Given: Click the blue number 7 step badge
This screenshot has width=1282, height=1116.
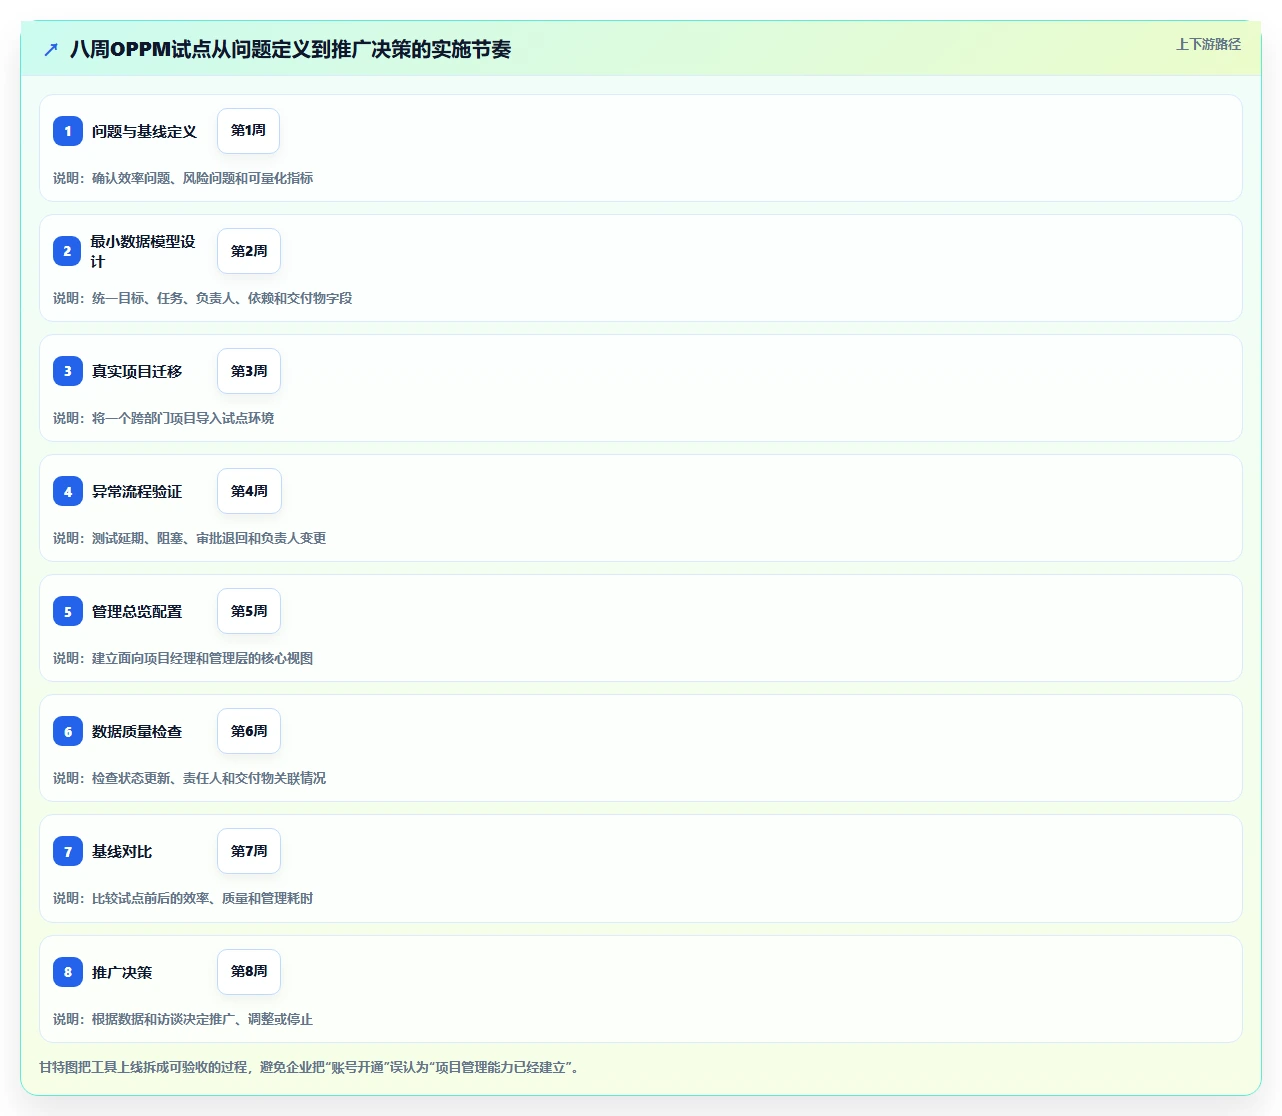Looking at the screenshot, I should click(68, 851).
